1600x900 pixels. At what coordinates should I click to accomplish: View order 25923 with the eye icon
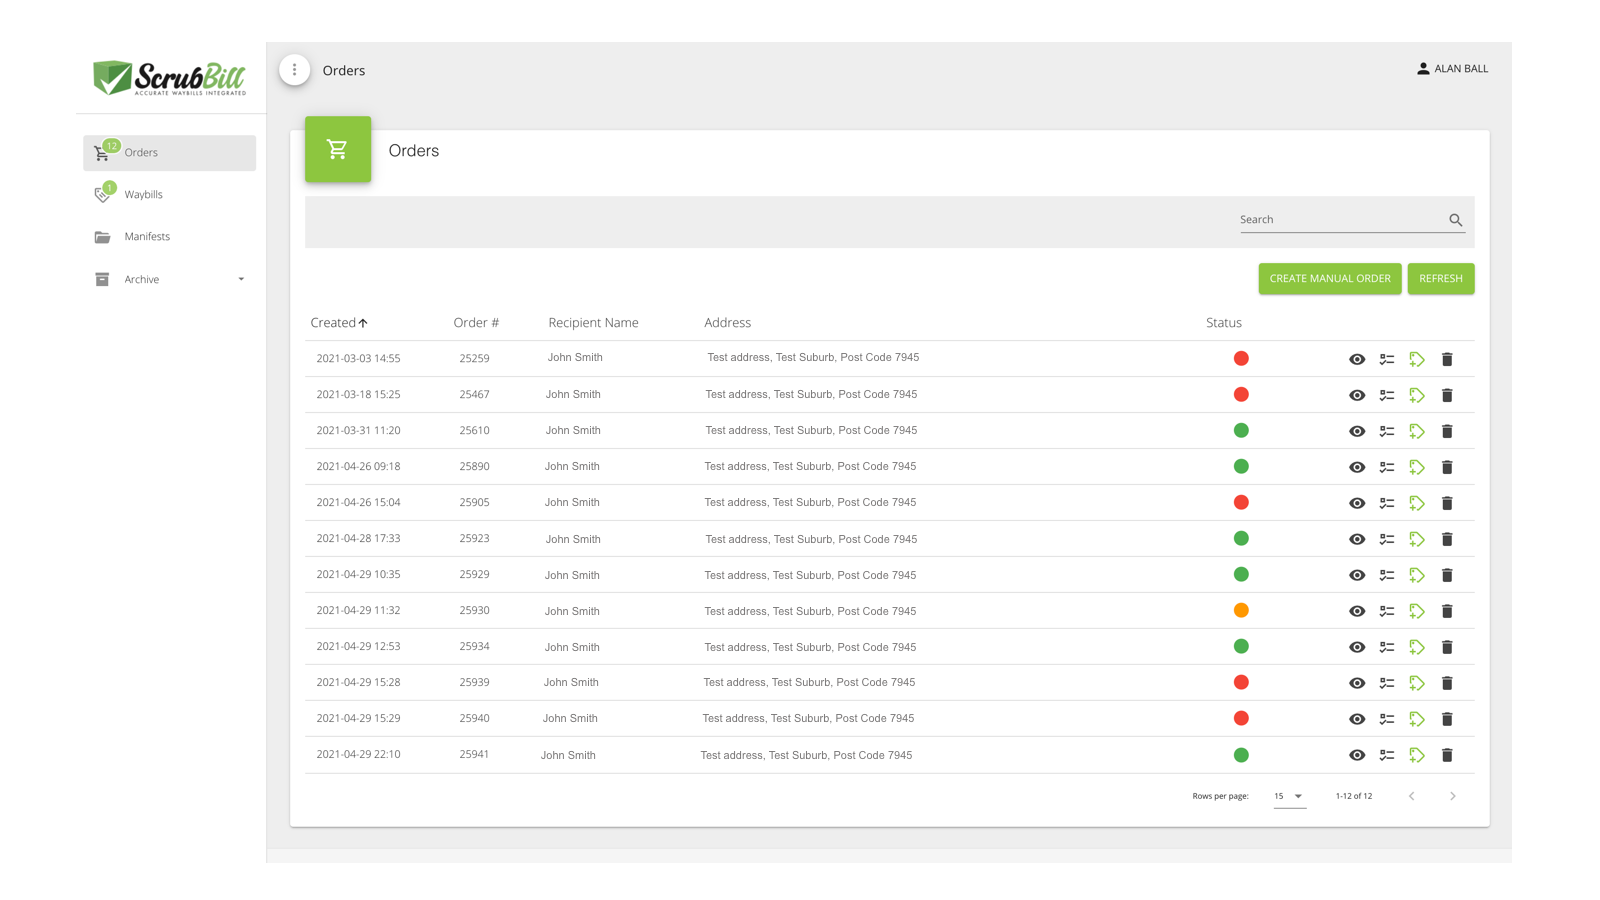click(1357, 539)
